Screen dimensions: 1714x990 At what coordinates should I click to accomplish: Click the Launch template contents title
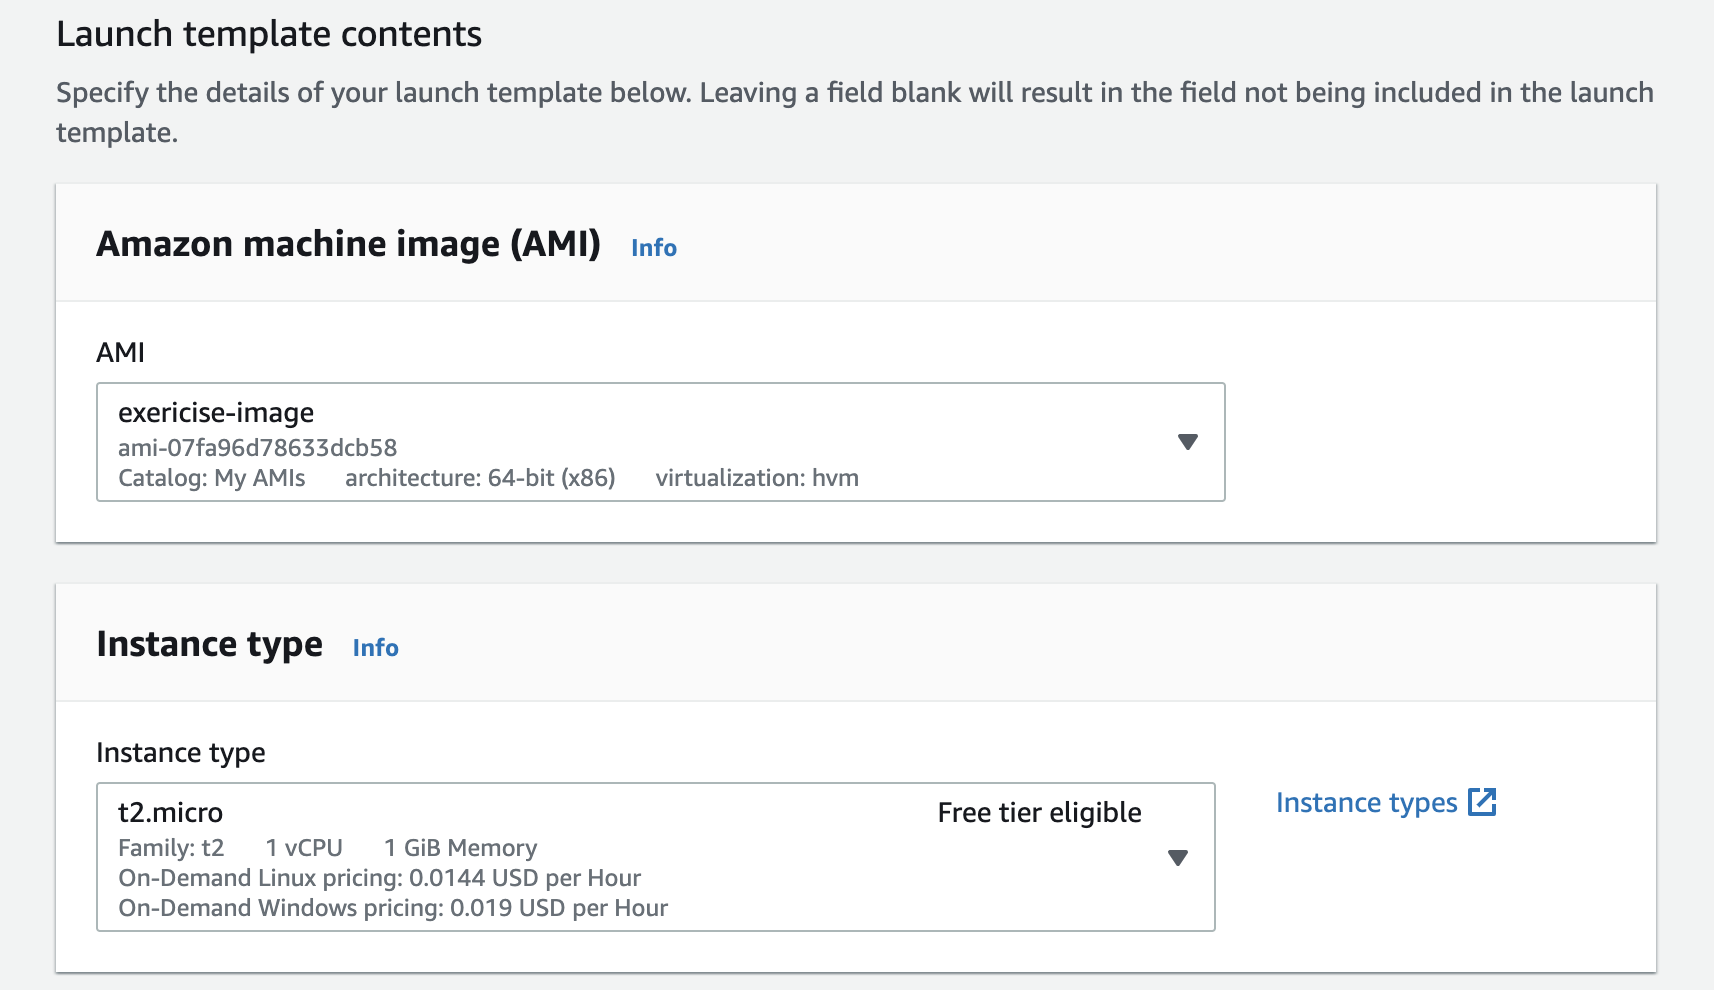269,35
